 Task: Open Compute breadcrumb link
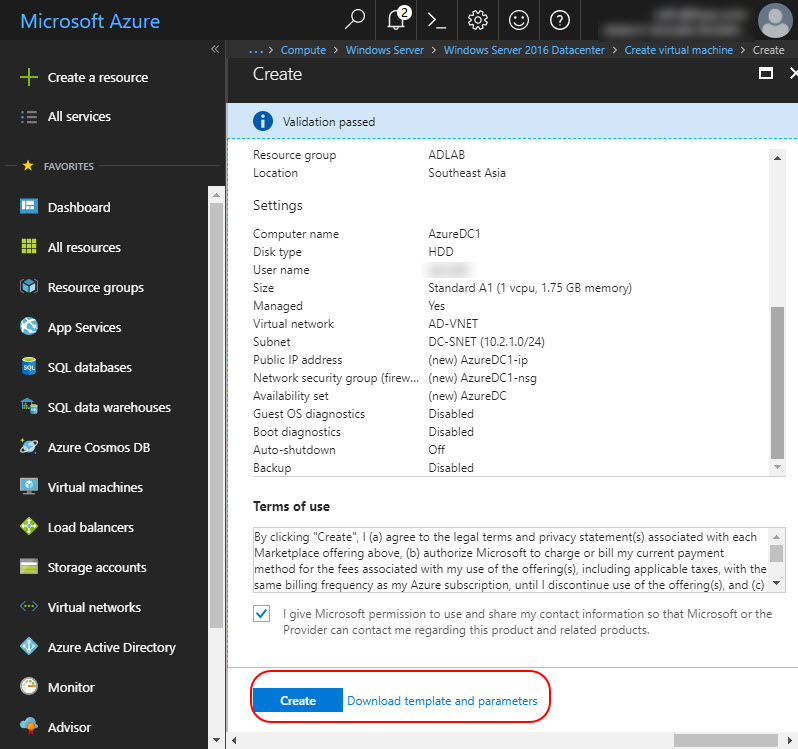point(303,50)
